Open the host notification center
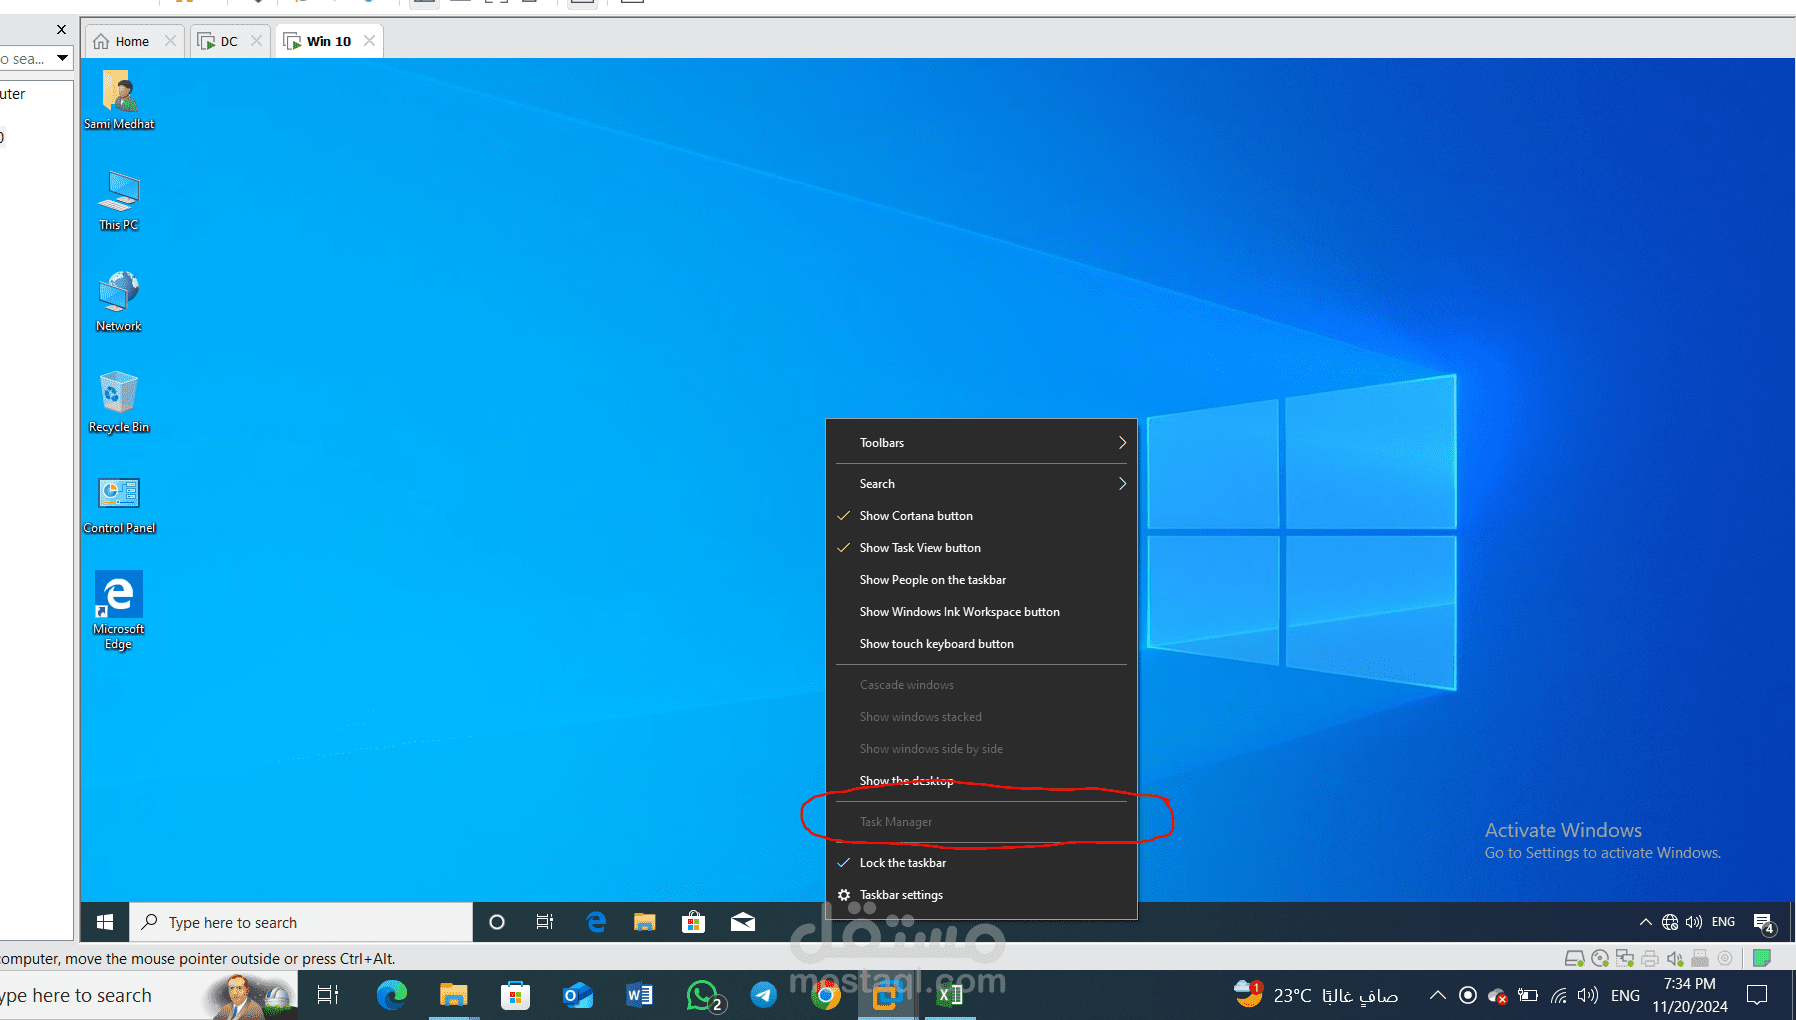This screenshot has width=1796, height=1020. click(1757, 995)
